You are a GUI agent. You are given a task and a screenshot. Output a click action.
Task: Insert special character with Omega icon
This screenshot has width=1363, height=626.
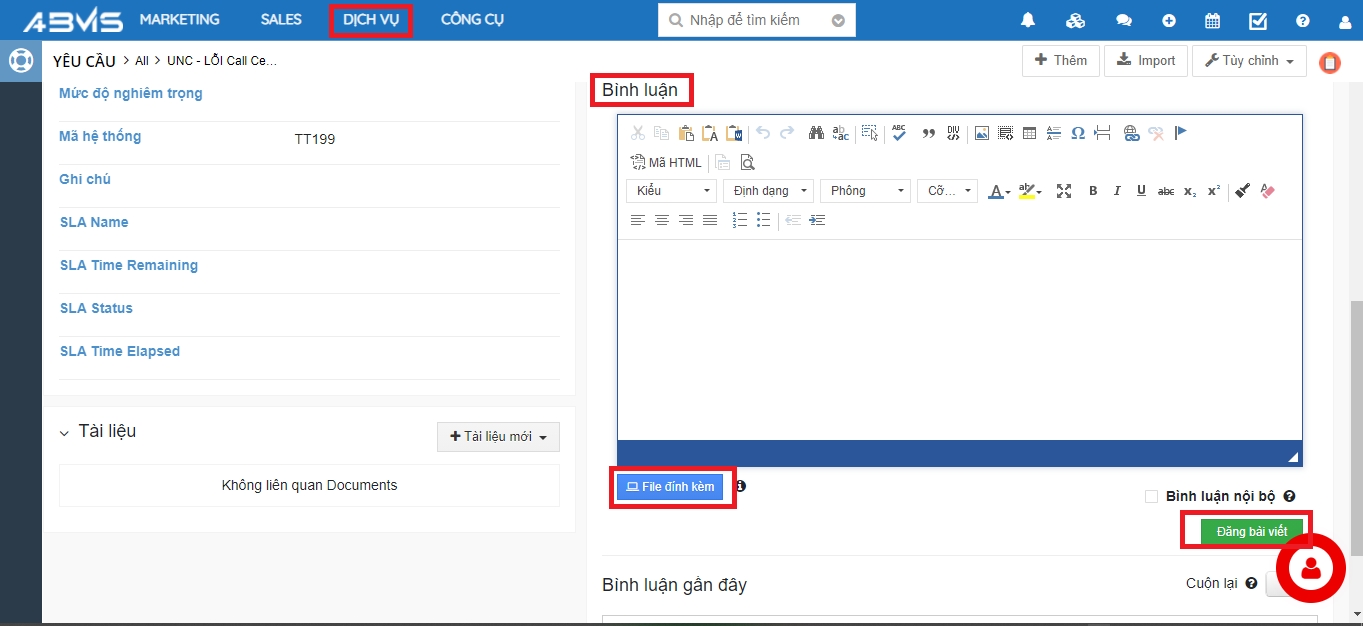click(1078, 133)
